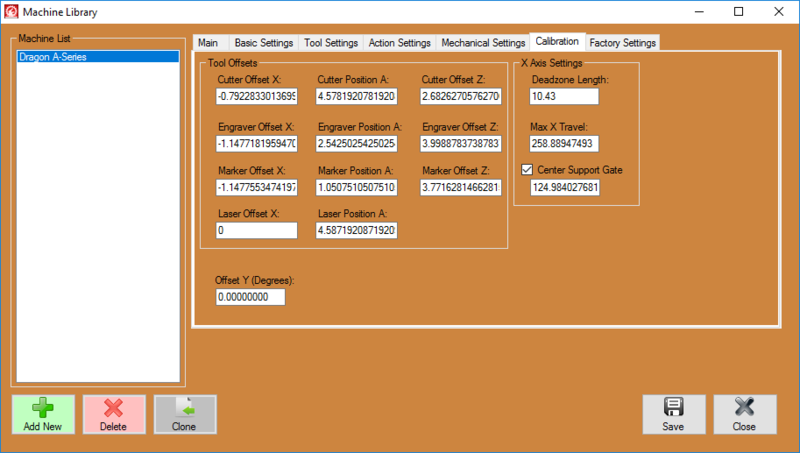800x453 pixels.
Task: Click the Marker Offset Z field
Action: pyautogui.click(x=461, y=187)
